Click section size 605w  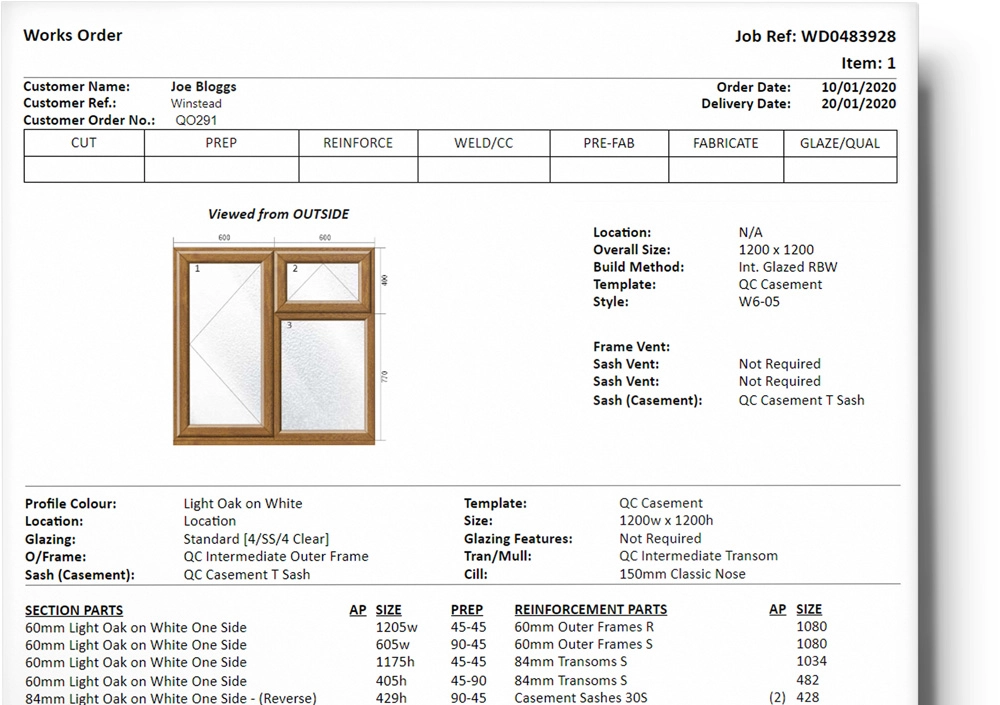[x=392, y=645]
